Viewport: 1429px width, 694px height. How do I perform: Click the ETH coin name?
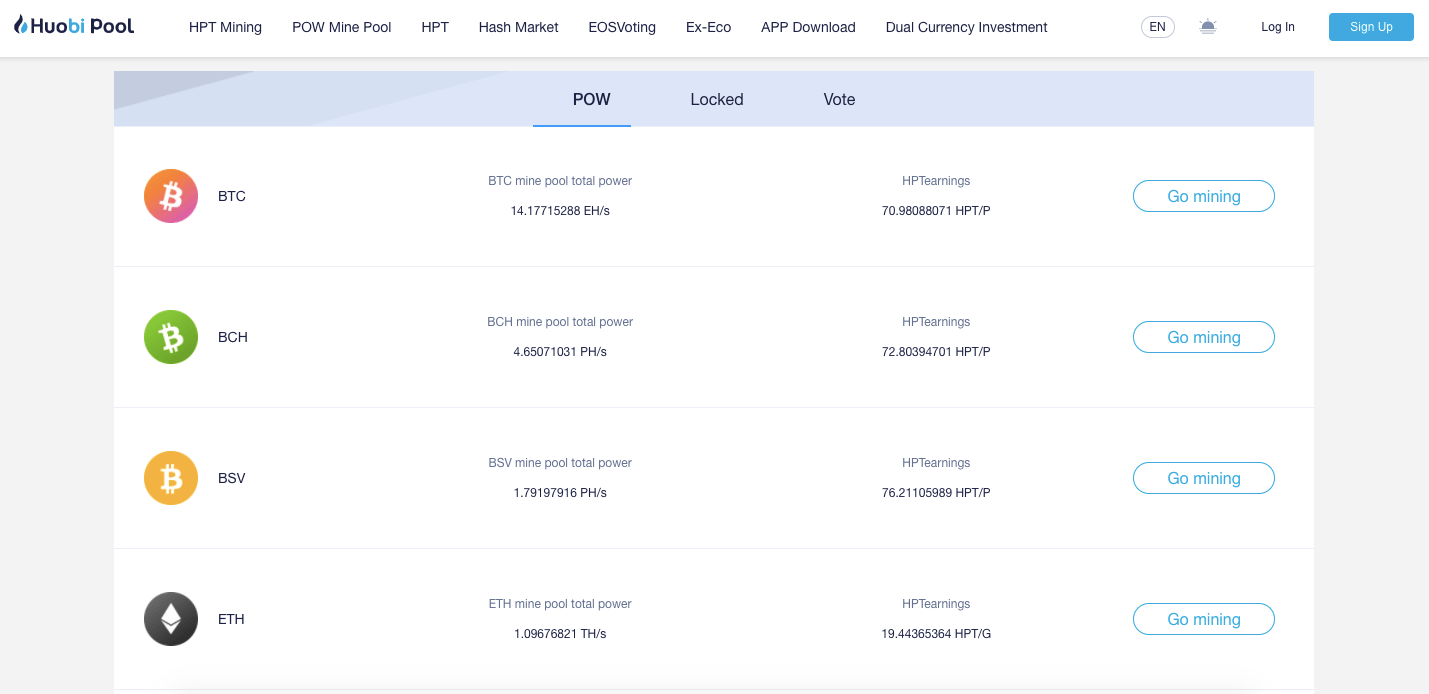pyautogui.click(x=231, y=619)
